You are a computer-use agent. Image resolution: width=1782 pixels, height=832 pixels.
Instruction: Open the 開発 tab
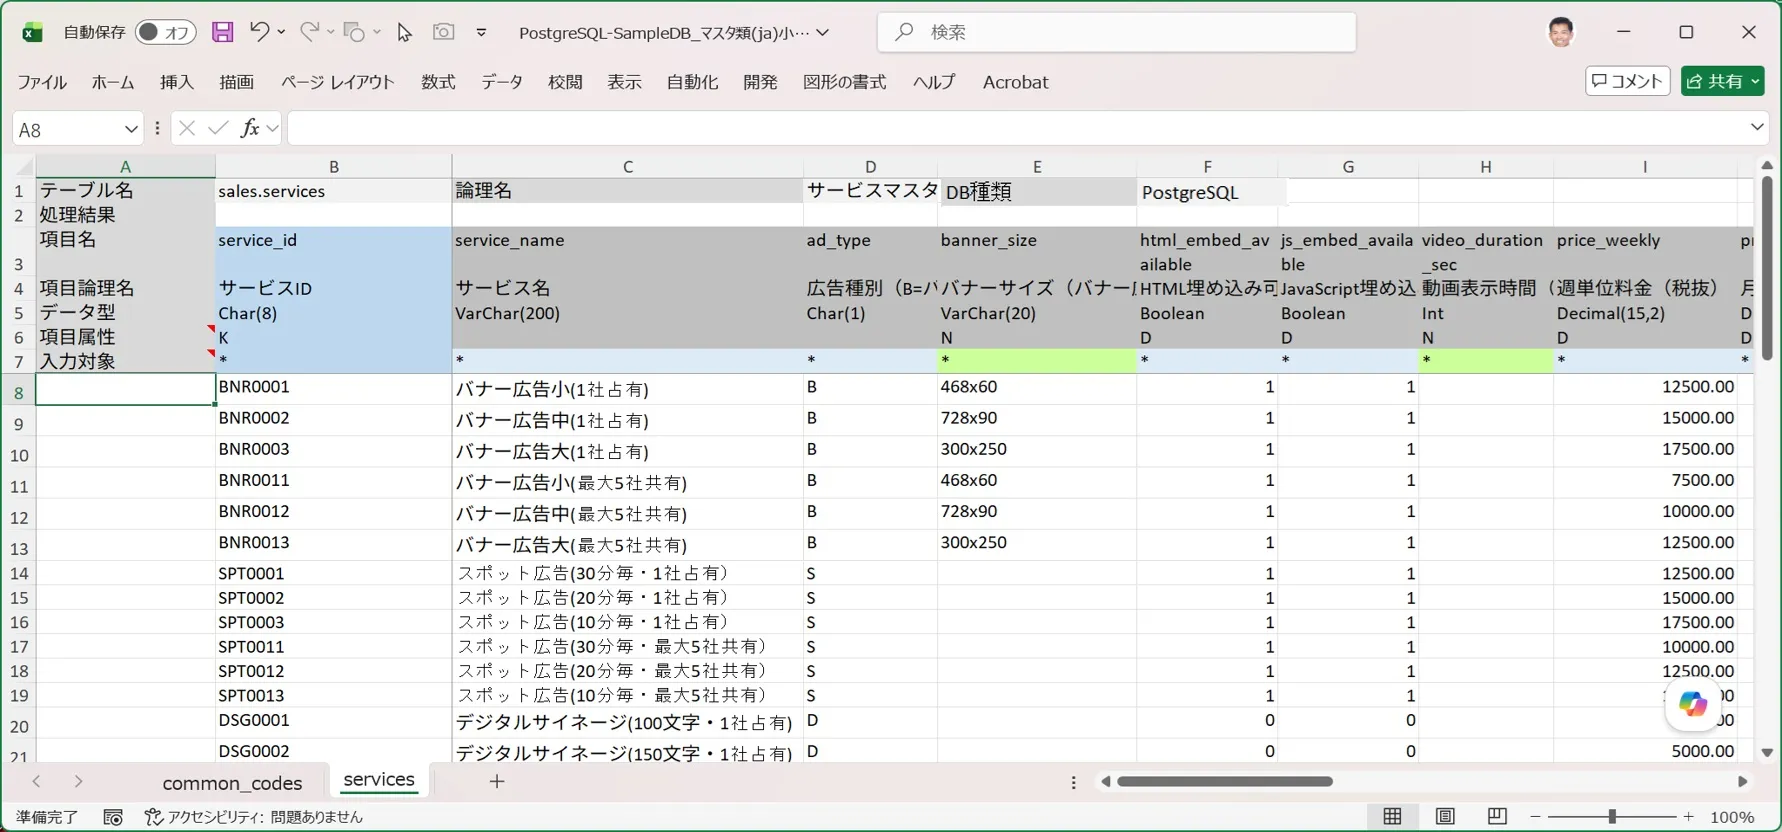coord(760,82)
